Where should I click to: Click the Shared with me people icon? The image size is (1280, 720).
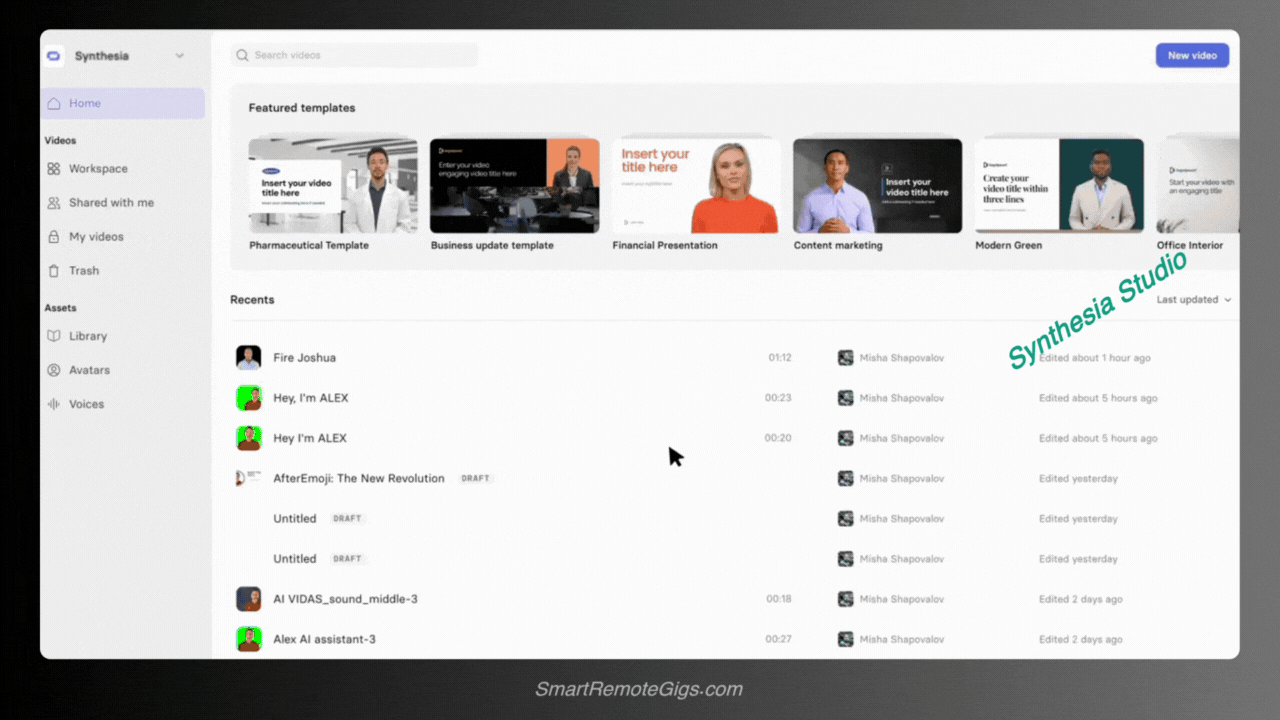[54, 203]
